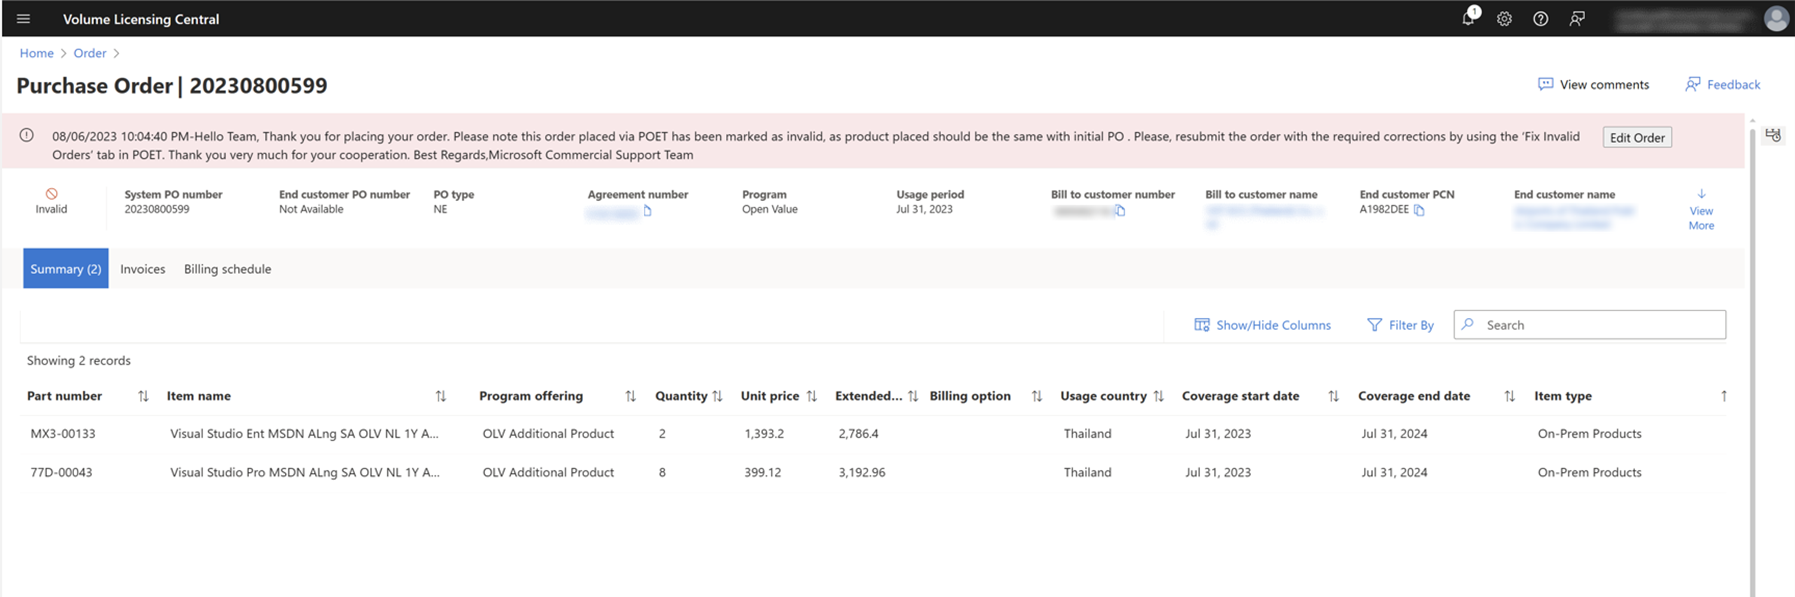This screenshot has width=1795, height=597.
Task: Click the search magnifier icon
Action: 1468,325
